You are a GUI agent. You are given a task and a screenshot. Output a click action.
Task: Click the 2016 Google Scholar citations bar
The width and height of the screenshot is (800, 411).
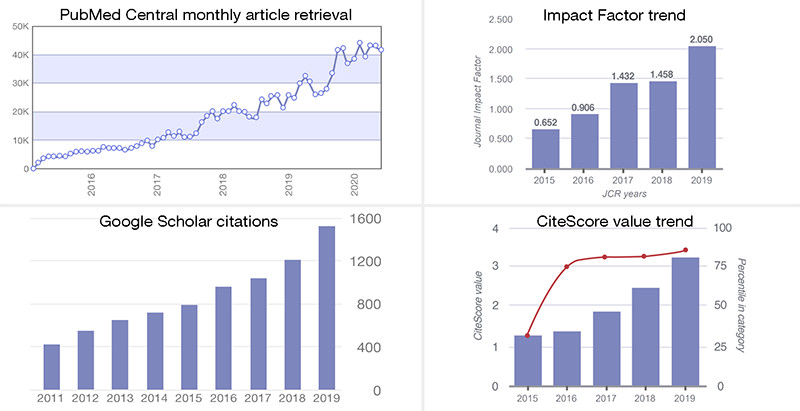click(x=223, y=338)
